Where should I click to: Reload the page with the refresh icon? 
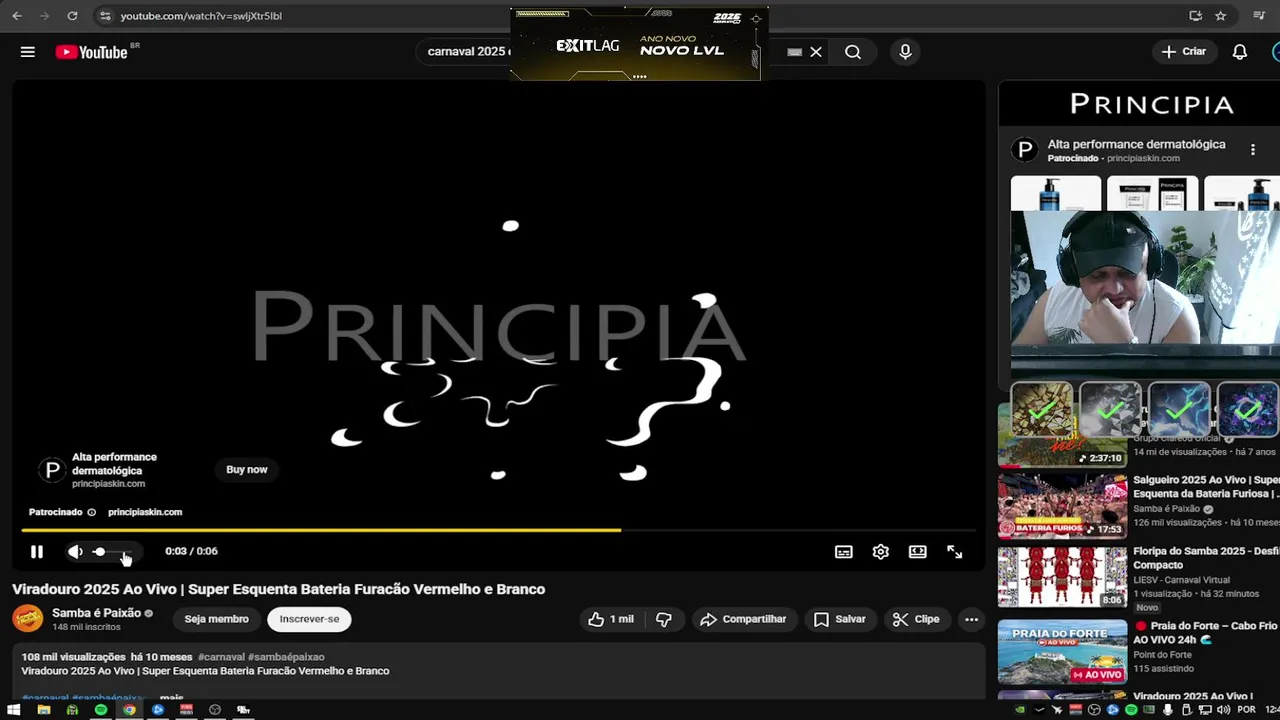72,16
